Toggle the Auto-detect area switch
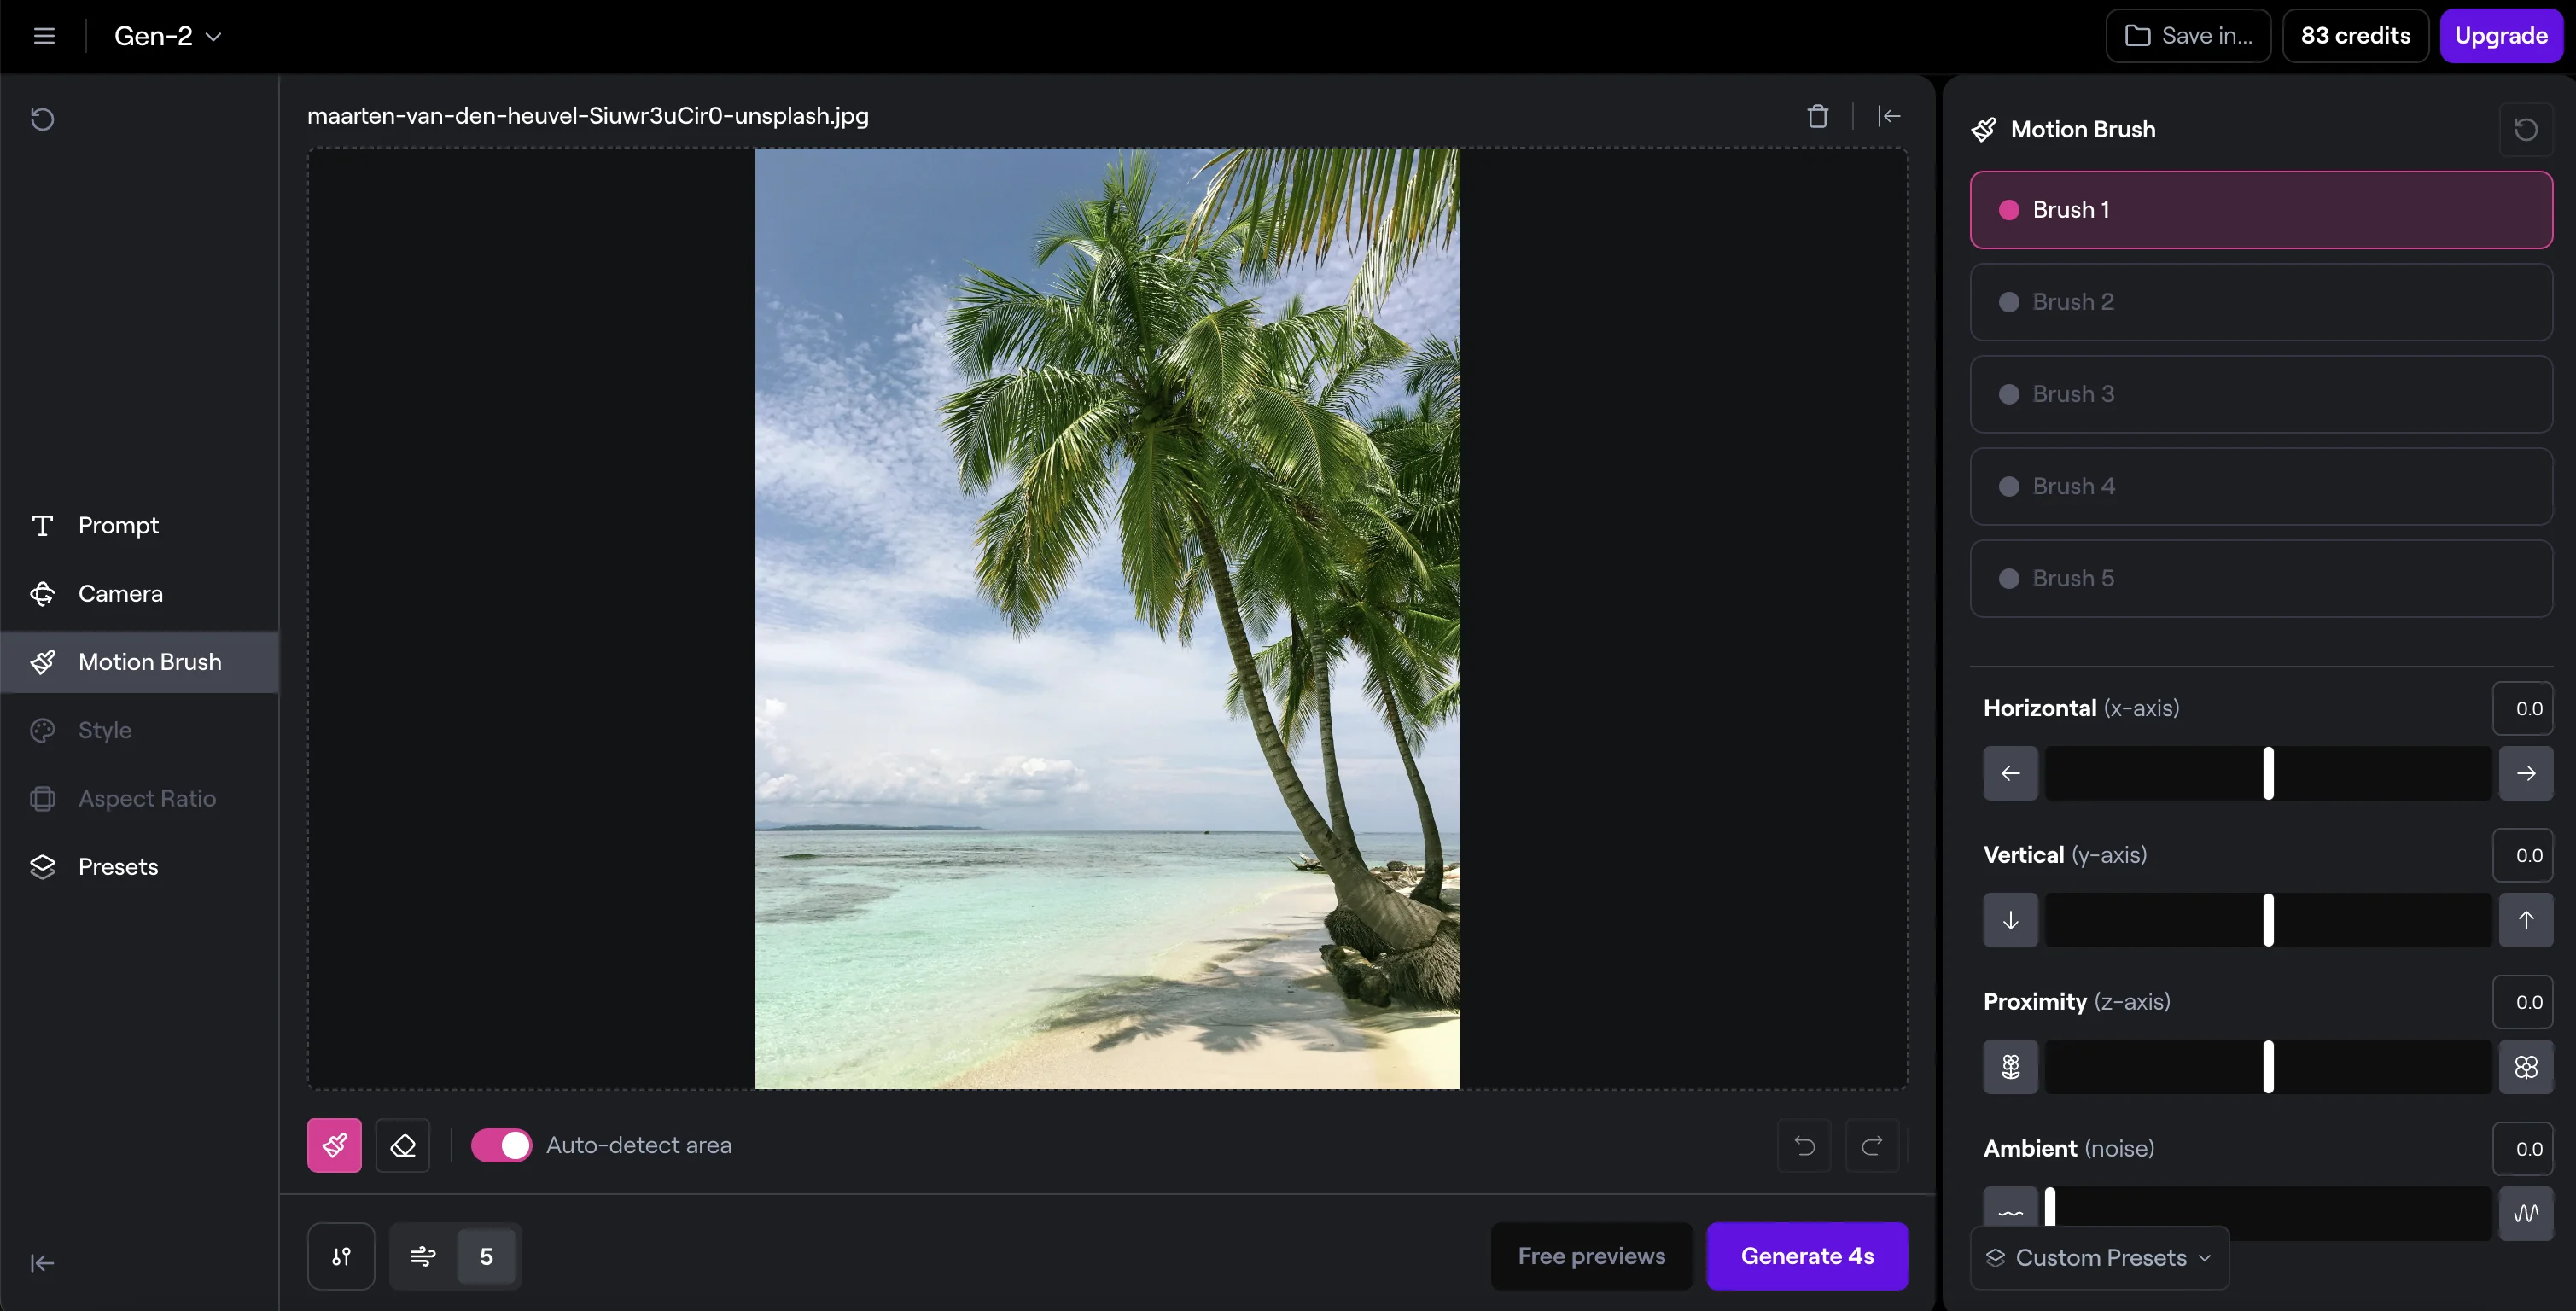 [501, 1145]
